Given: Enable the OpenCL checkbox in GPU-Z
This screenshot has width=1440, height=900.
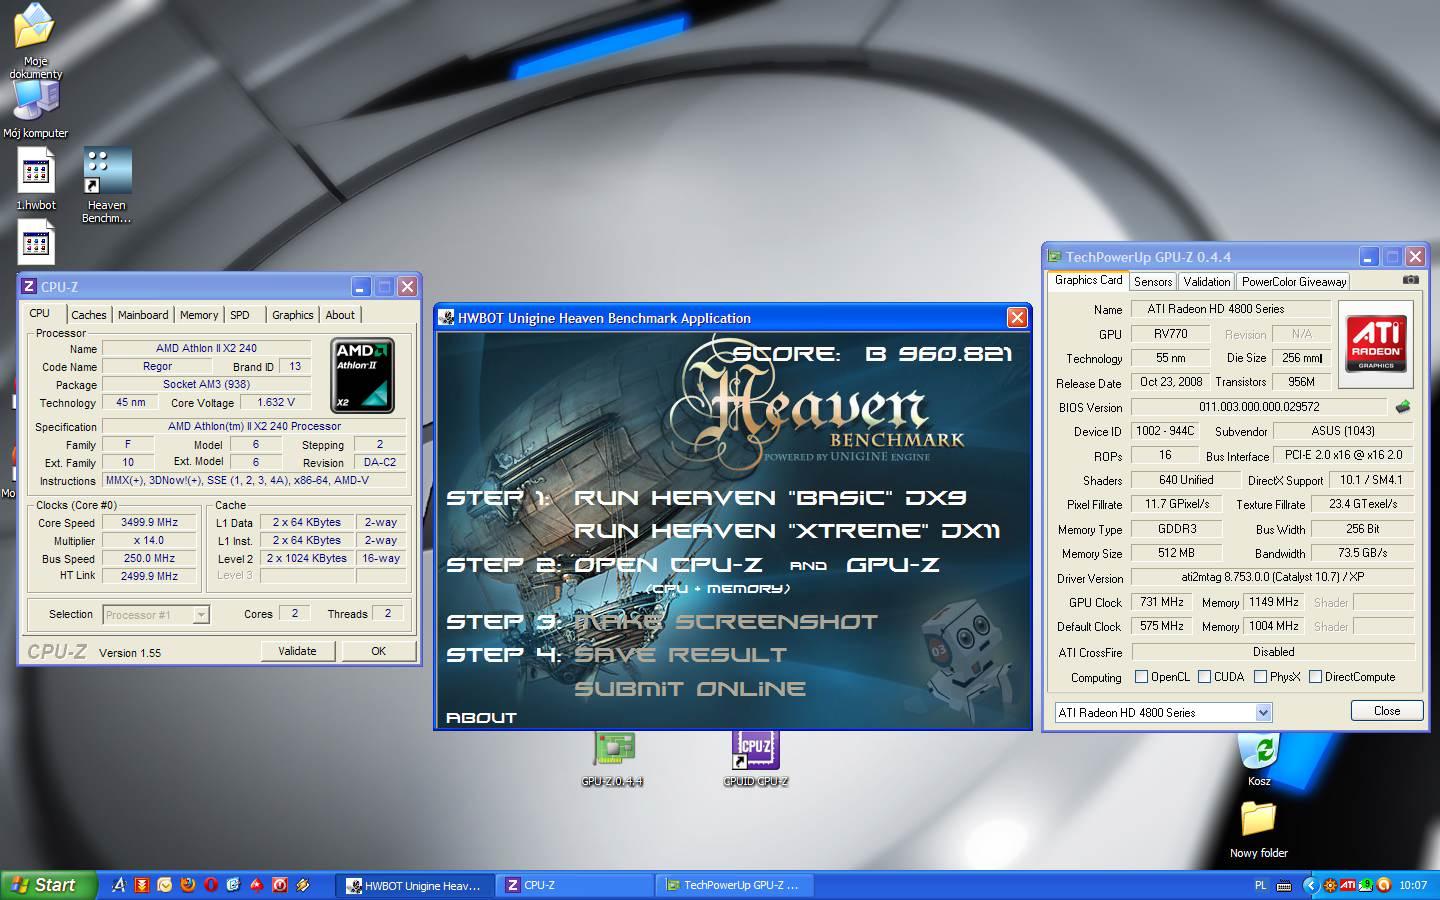Looking at the screenshot, I should [x=1141, y=677].
